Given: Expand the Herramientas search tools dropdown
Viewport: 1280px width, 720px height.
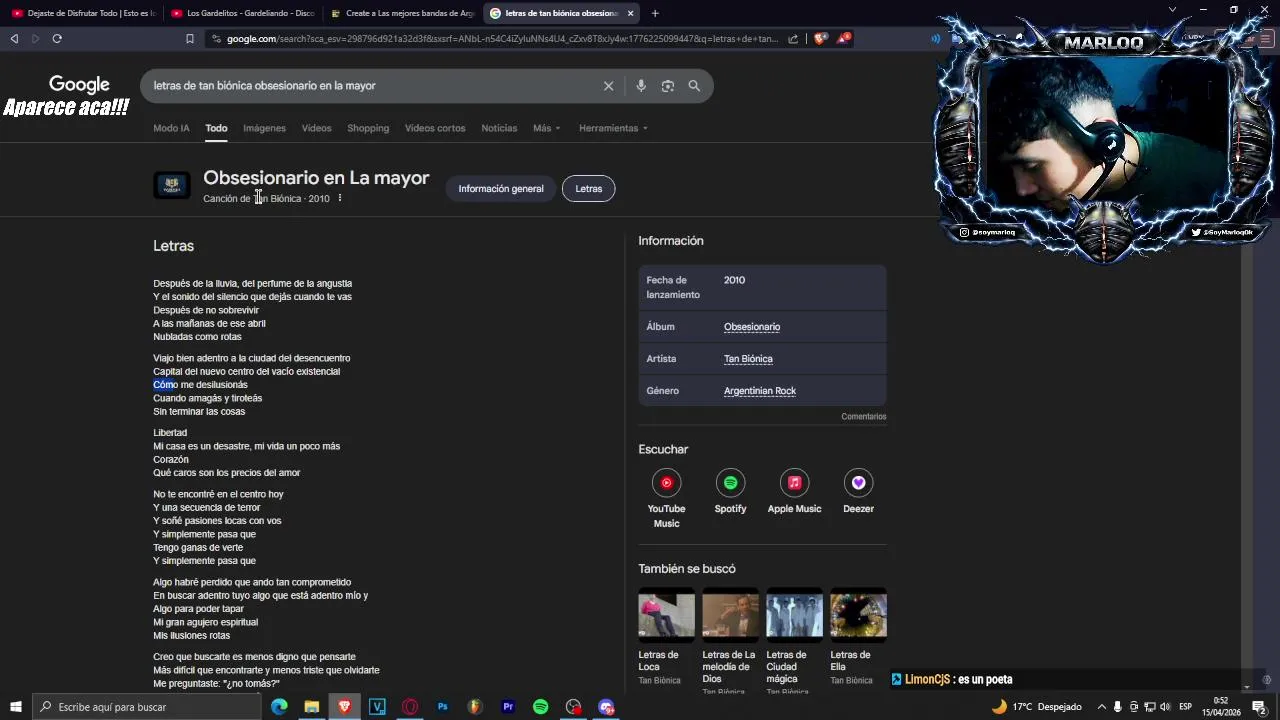Looking at the screenshot, I should point(613,128).
